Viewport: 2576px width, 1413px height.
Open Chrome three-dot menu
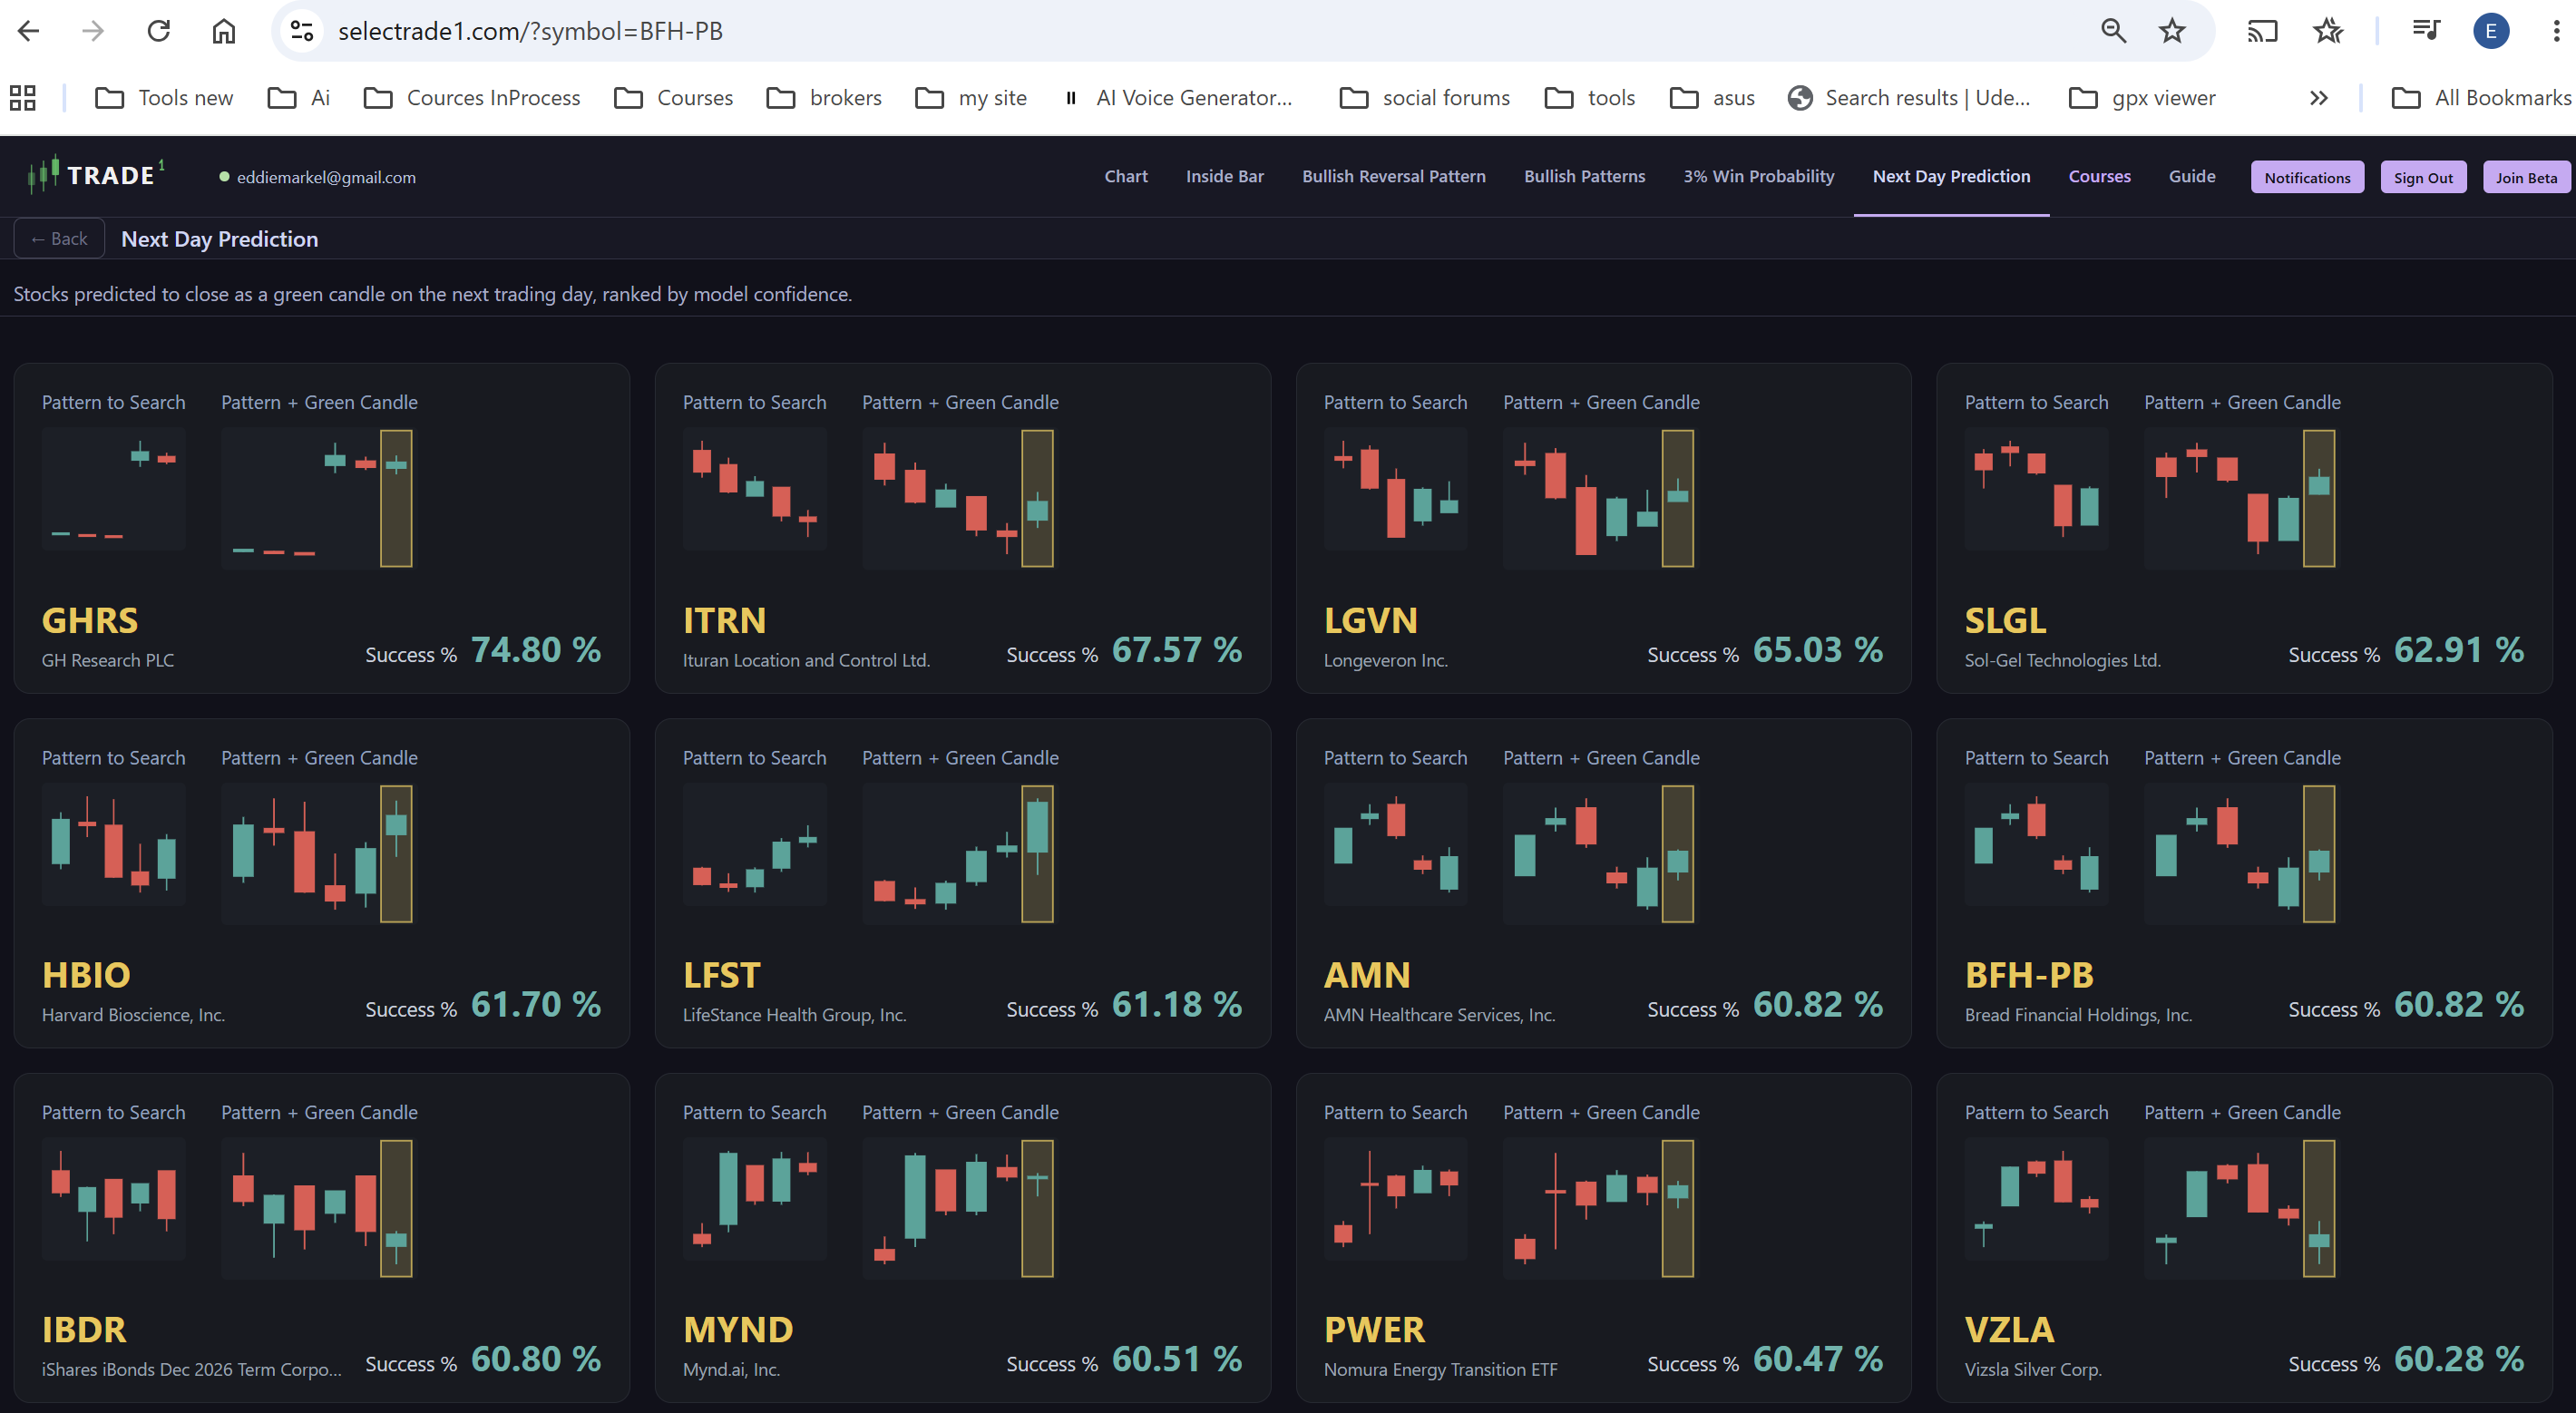click(x=2556, y=31)
